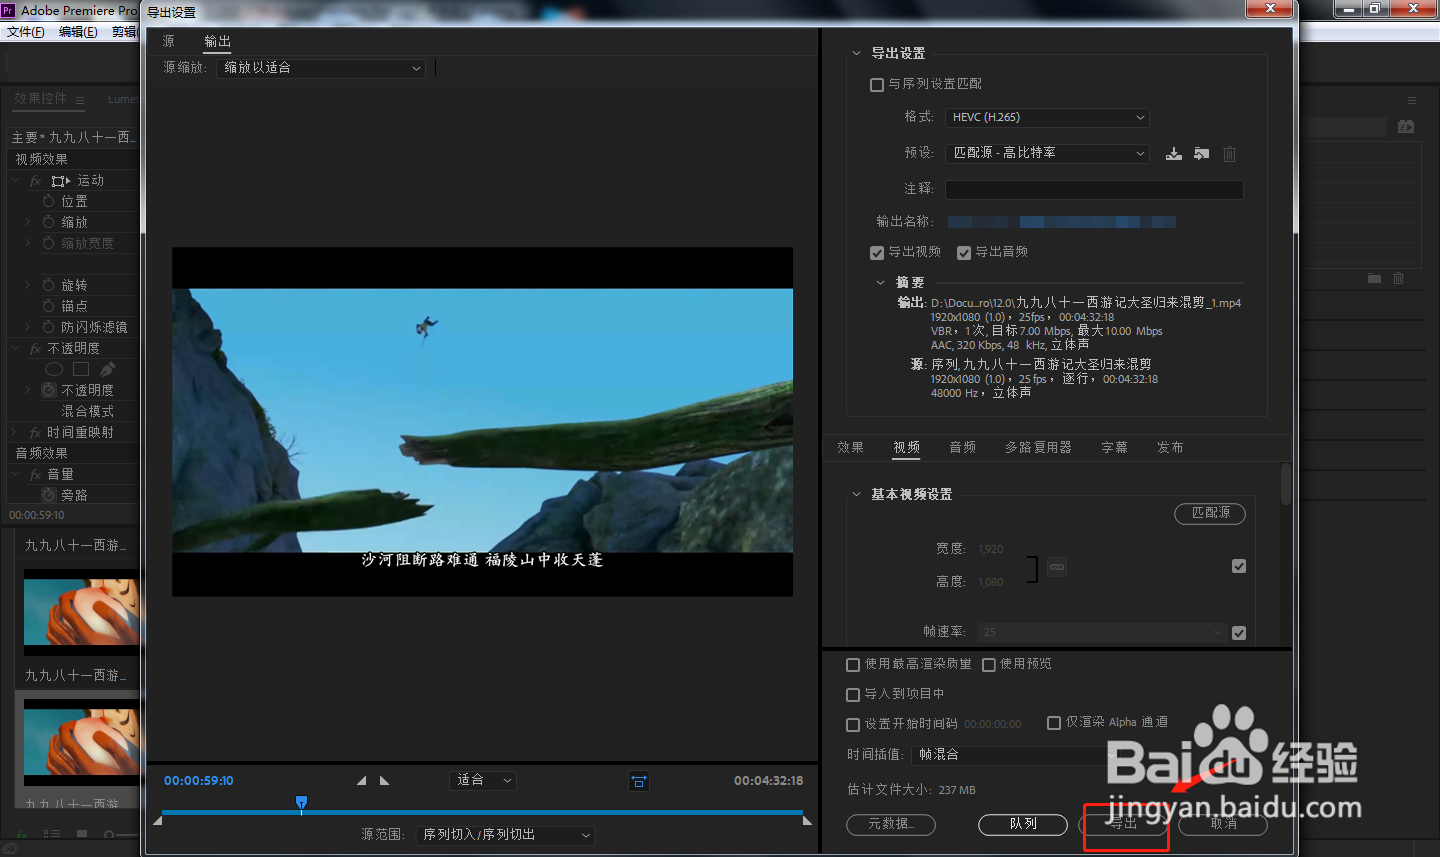Click the width-height link chain icon
1440x857 pixels.
(x=1057, y=567)
